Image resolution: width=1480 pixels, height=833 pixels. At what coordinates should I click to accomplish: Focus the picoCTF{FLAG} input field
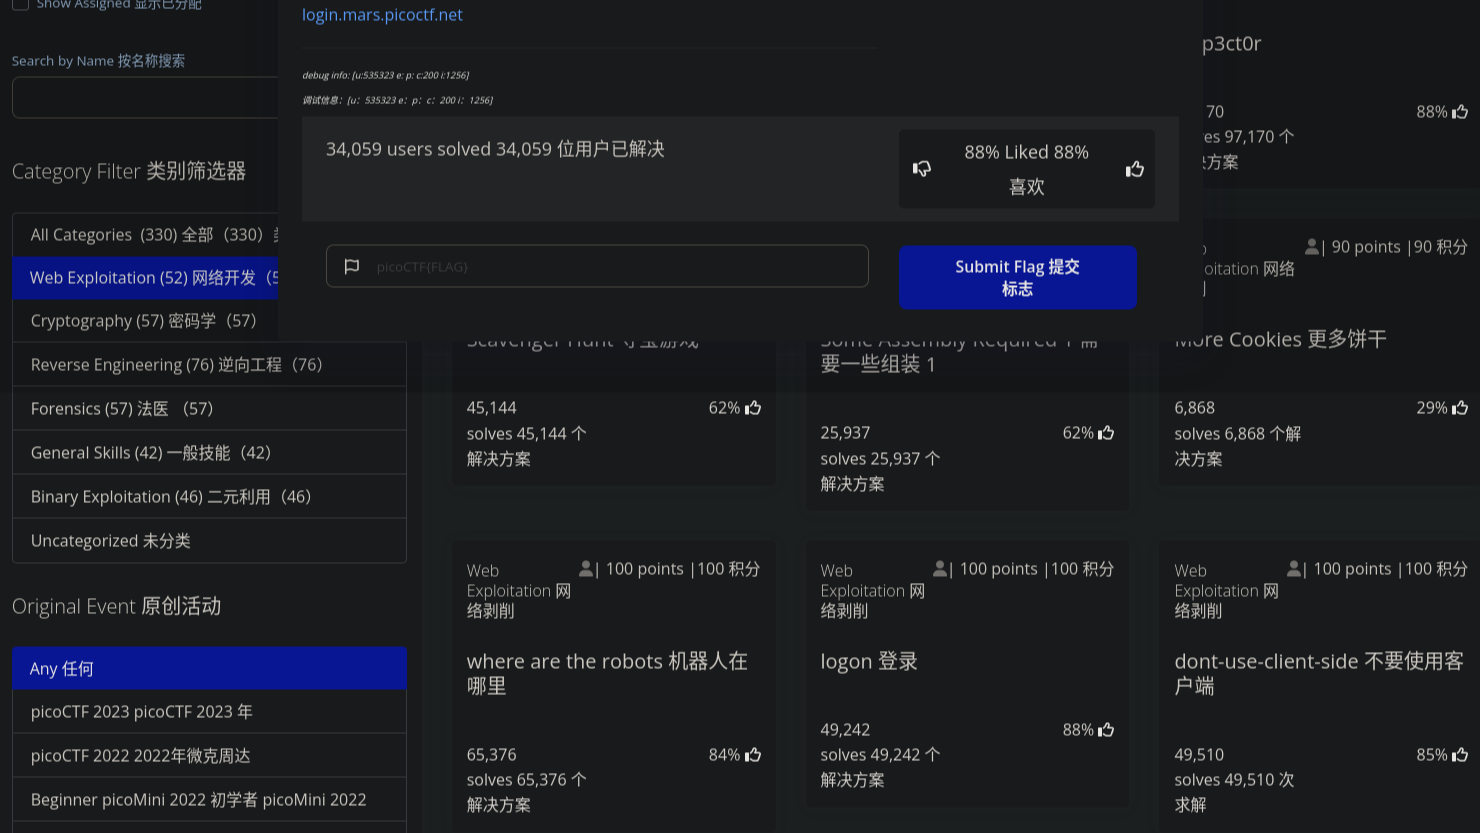(x=597, y=266)
